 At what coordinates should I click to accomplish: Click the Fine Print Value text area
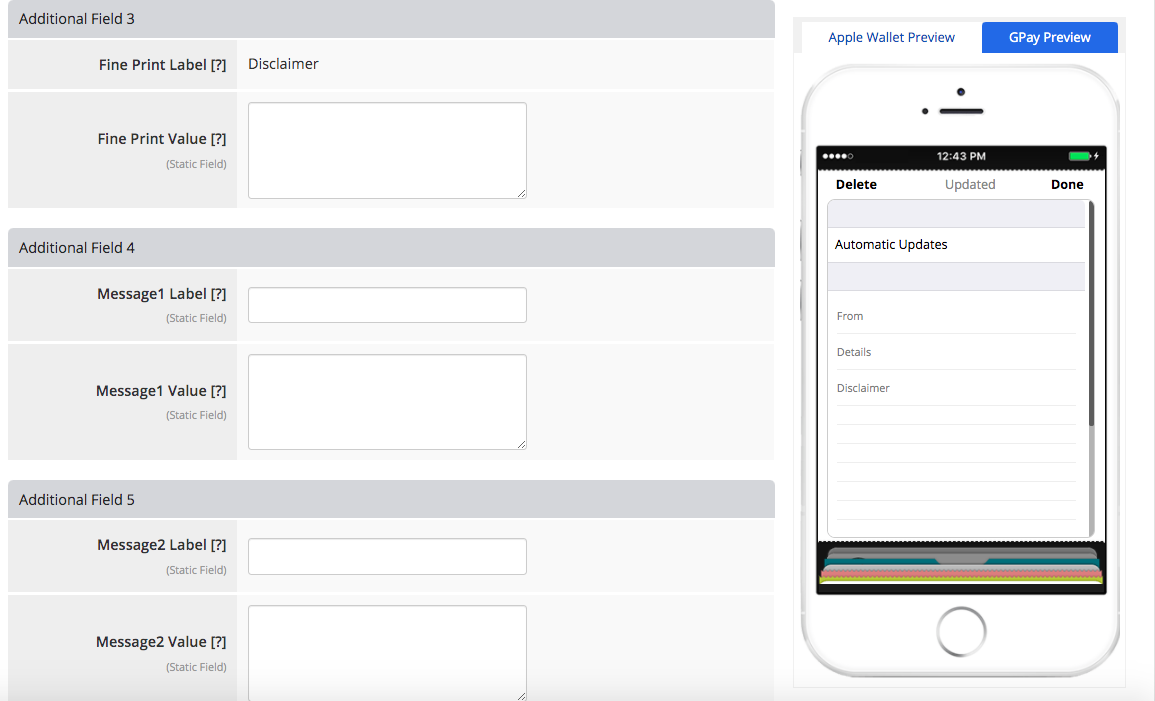coord(387,150)
